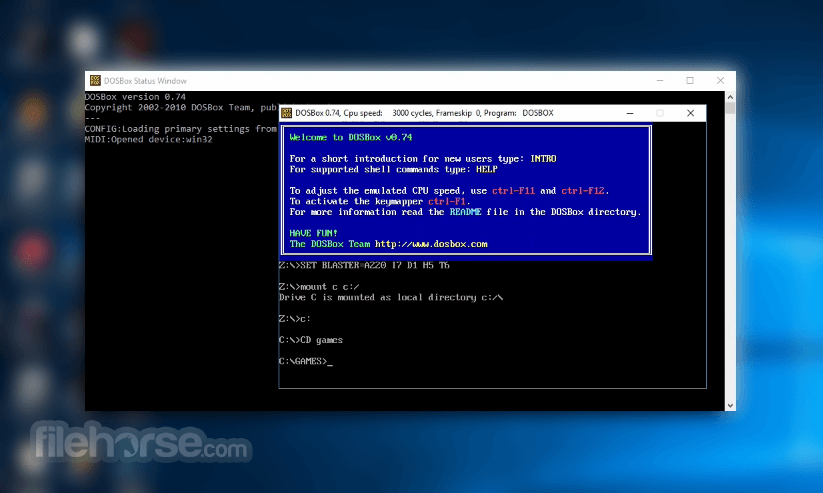Click the http://www.dosbox.com address
This screenshot has width=823, height=493.
pyautogui.click(x=431, y=244)
